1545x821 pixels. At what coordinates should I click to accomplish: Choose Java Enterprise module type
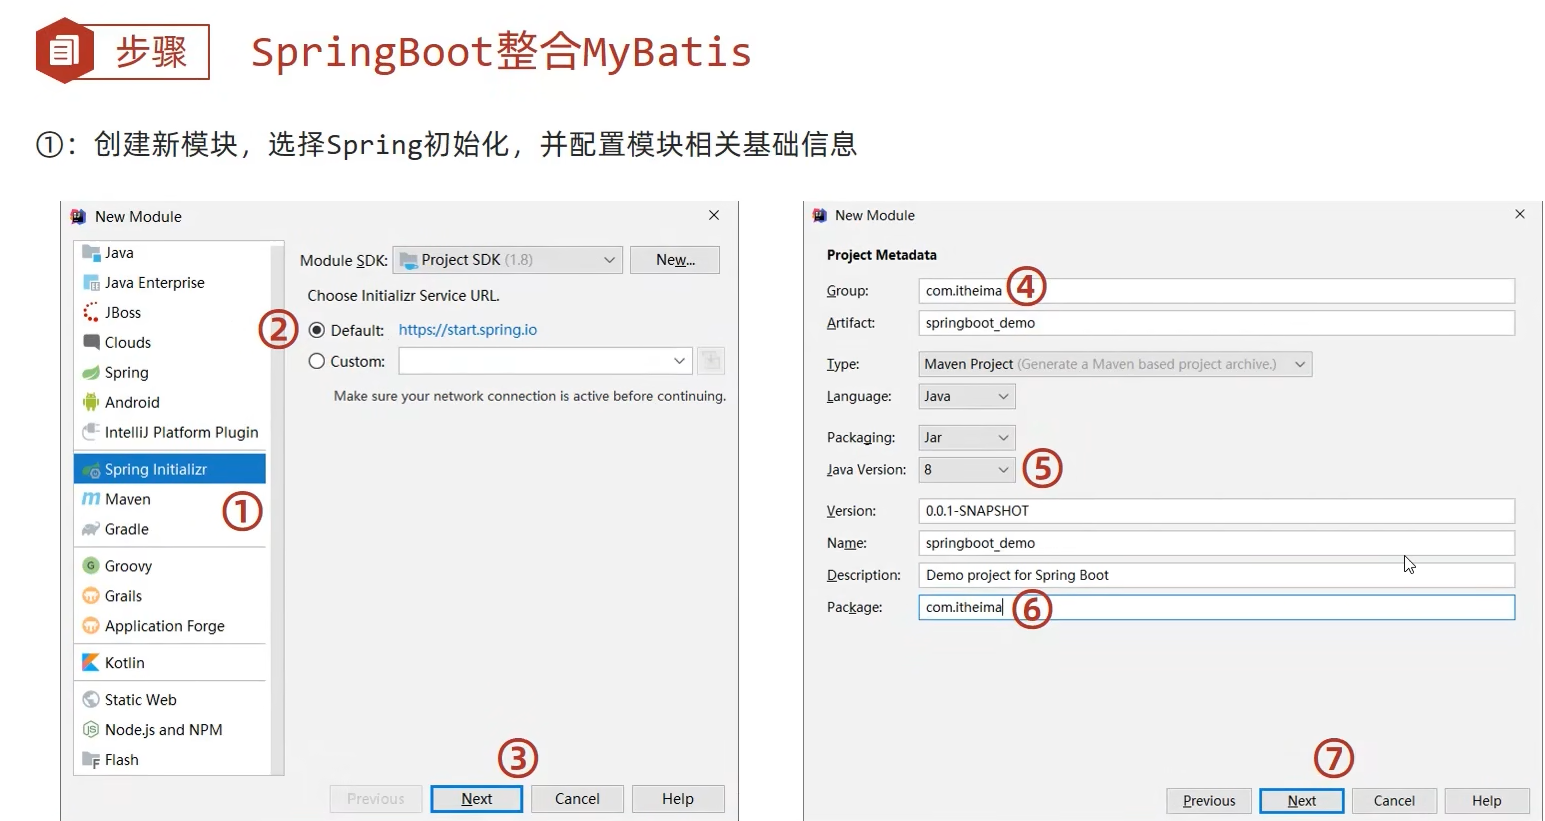pos(154,283)
